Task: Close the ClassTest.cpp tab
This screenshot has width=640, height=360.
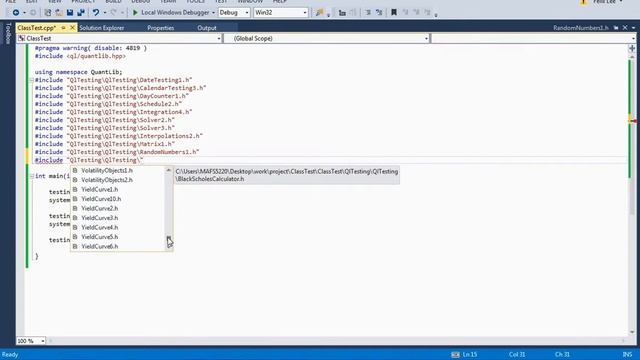Action: point(73,28)
